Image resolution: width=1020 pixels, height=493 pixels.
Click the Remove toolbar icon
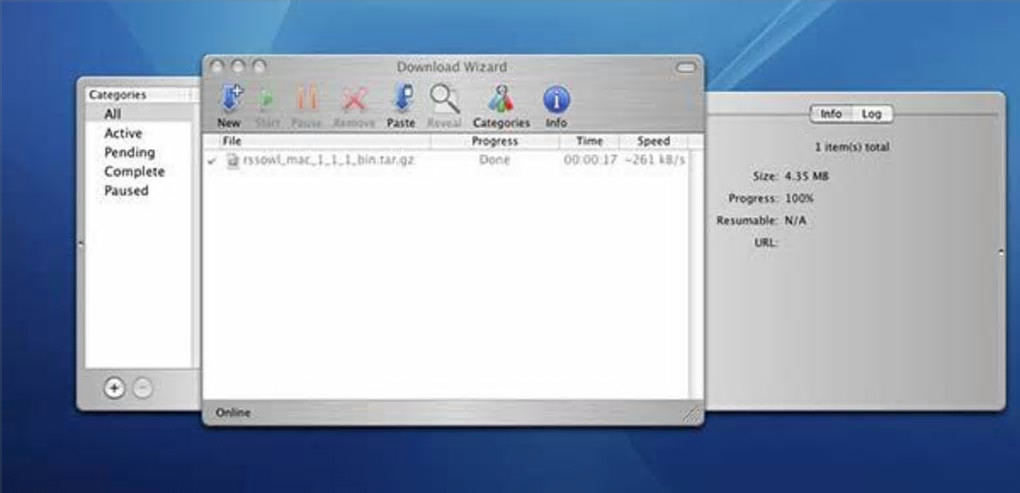(354, 100)
